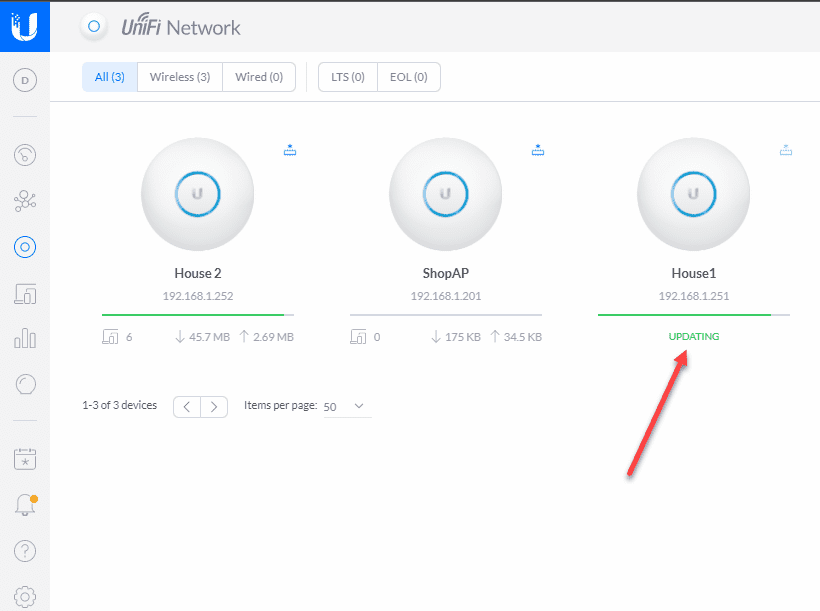820x611 pixels.
Task: Click the adoption icon on House 2 card
Action: pyautogui.click(x=290, y=149)
